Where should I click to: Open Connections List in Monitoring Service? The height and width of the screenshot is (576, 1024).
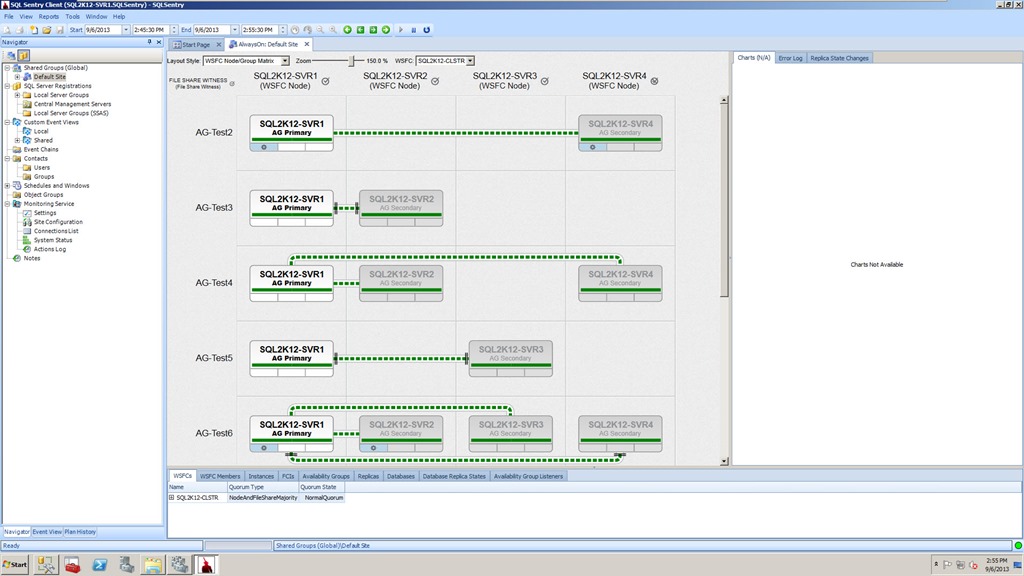56,231
